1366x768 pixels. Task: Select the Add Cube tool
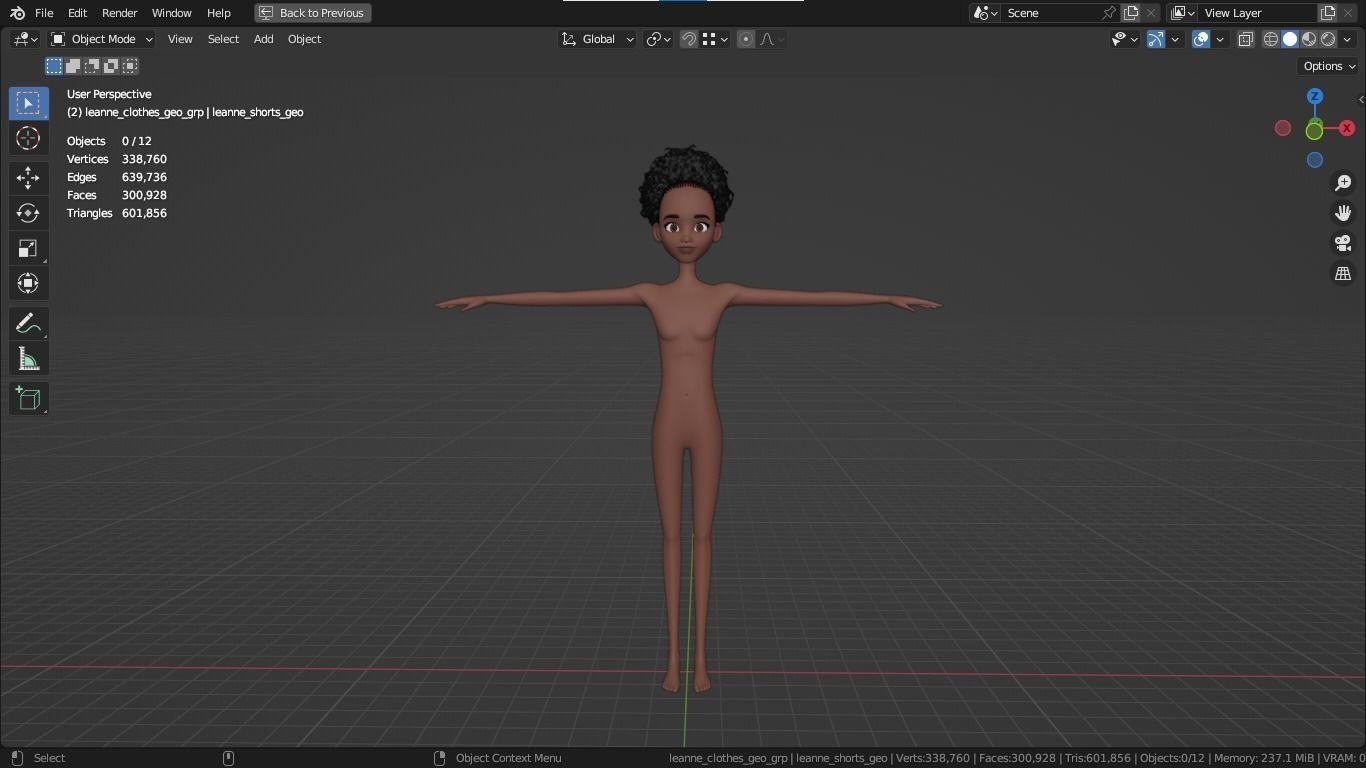pos(28,399)
